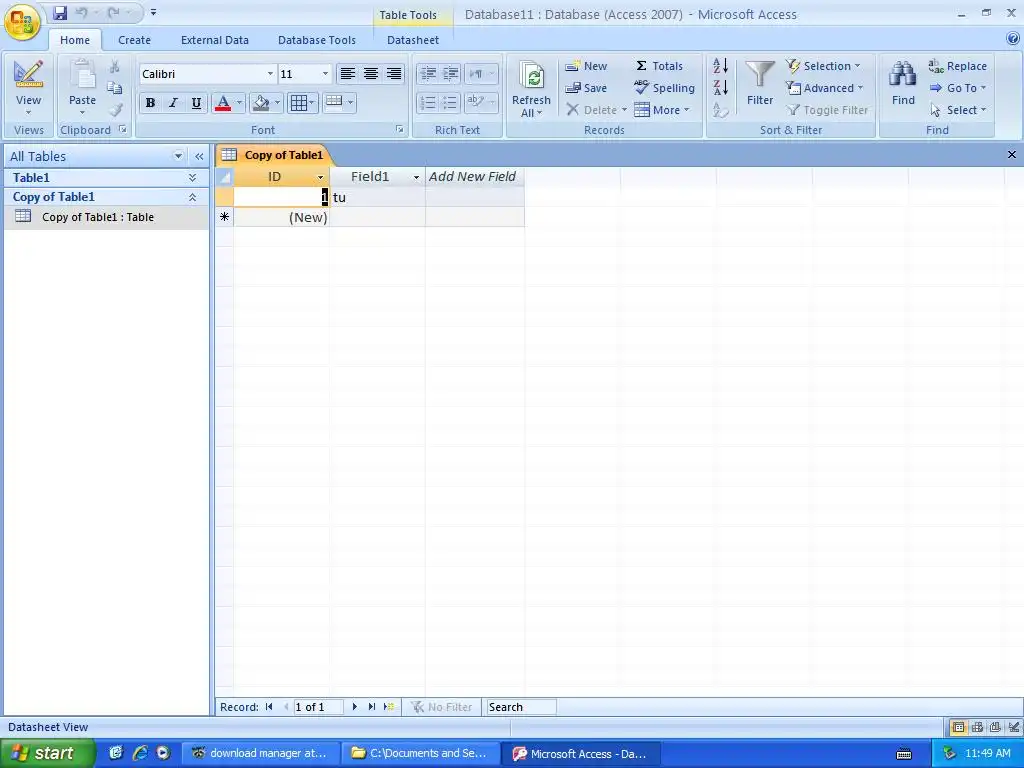Switch to the Datasheet ribbon tab

413,40
